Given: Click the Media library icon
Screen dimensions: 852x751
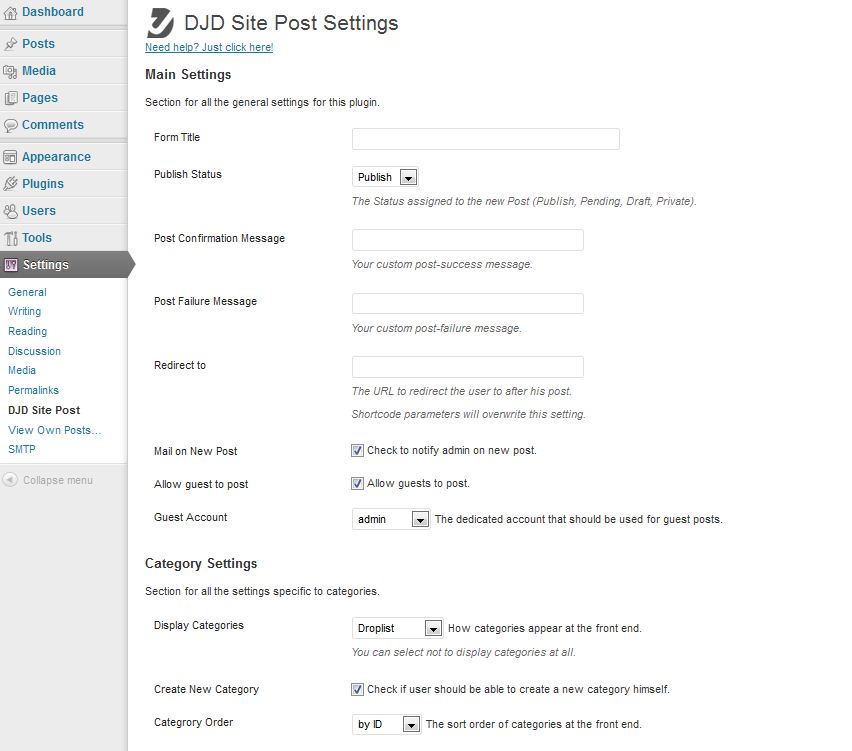Looking at the screenshot, I should click(10, 71).
